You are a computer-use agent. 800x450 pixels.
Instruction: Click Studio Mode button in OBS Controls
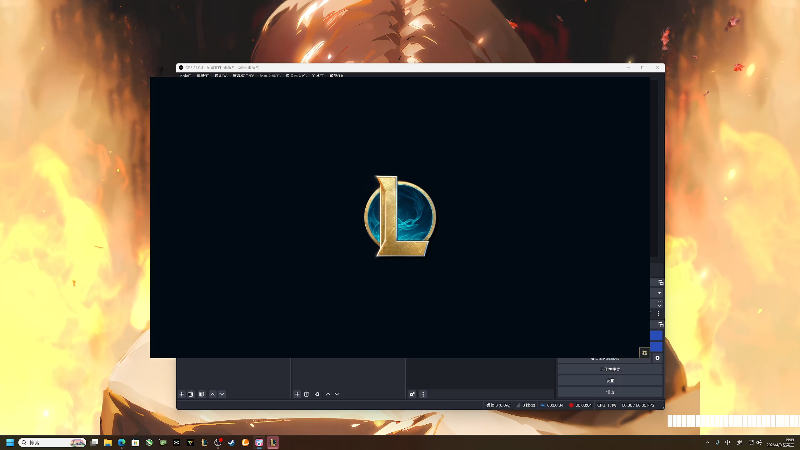[x=610, y=369]
